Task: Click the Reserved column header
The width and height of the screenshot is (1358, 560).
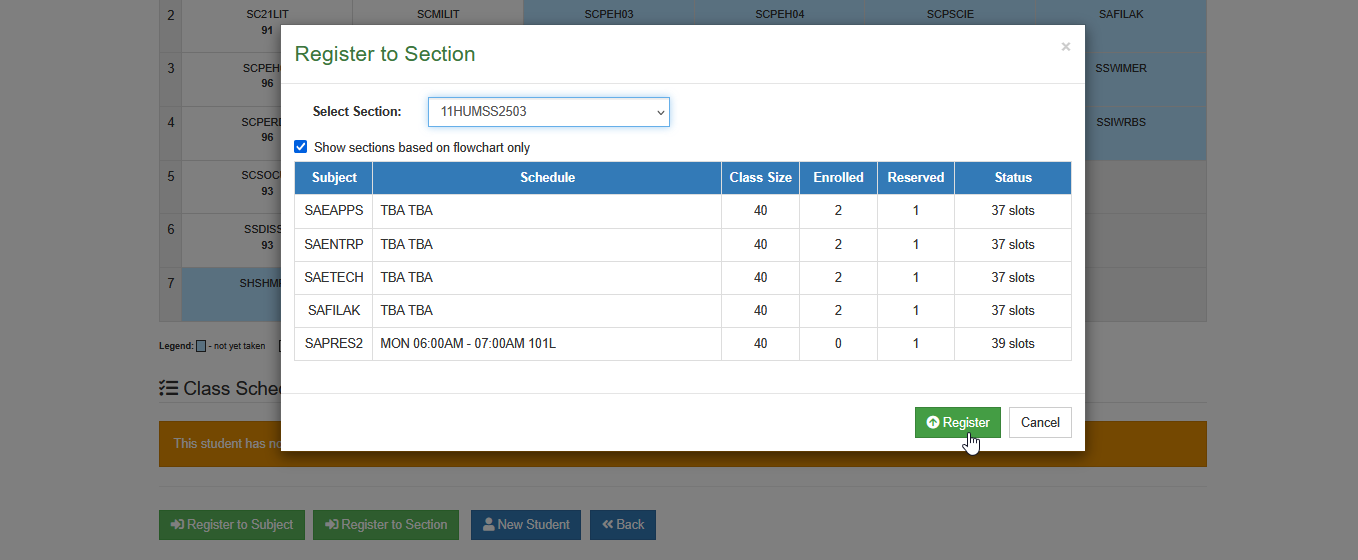Action: coord(916,178)
